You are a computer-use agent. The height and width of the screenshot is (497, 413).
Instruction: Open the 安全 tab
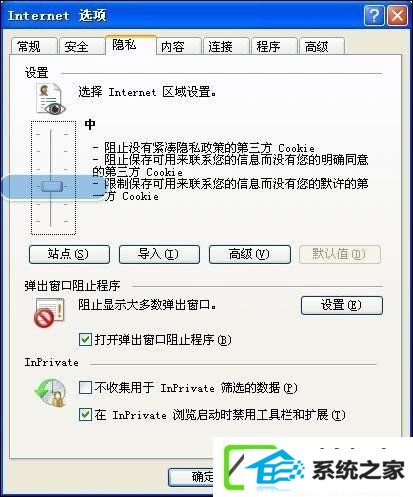[x=81, y=46]
